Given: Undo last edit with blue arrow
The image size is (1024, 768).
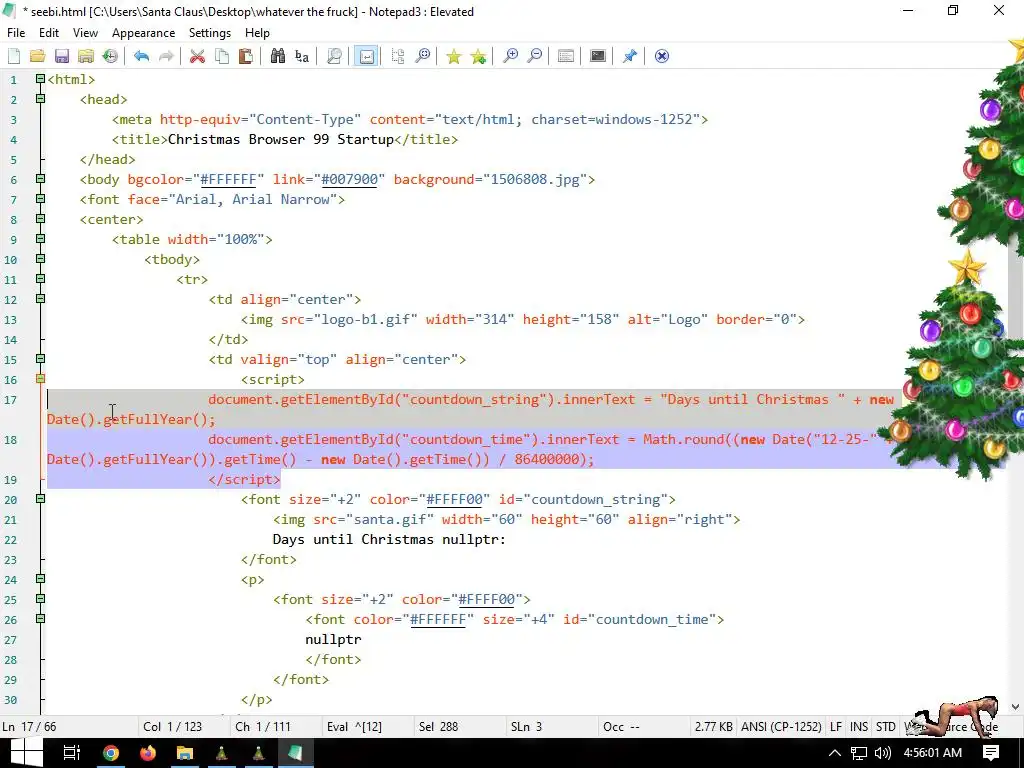Looking at the screenshot, I should 142,56.
